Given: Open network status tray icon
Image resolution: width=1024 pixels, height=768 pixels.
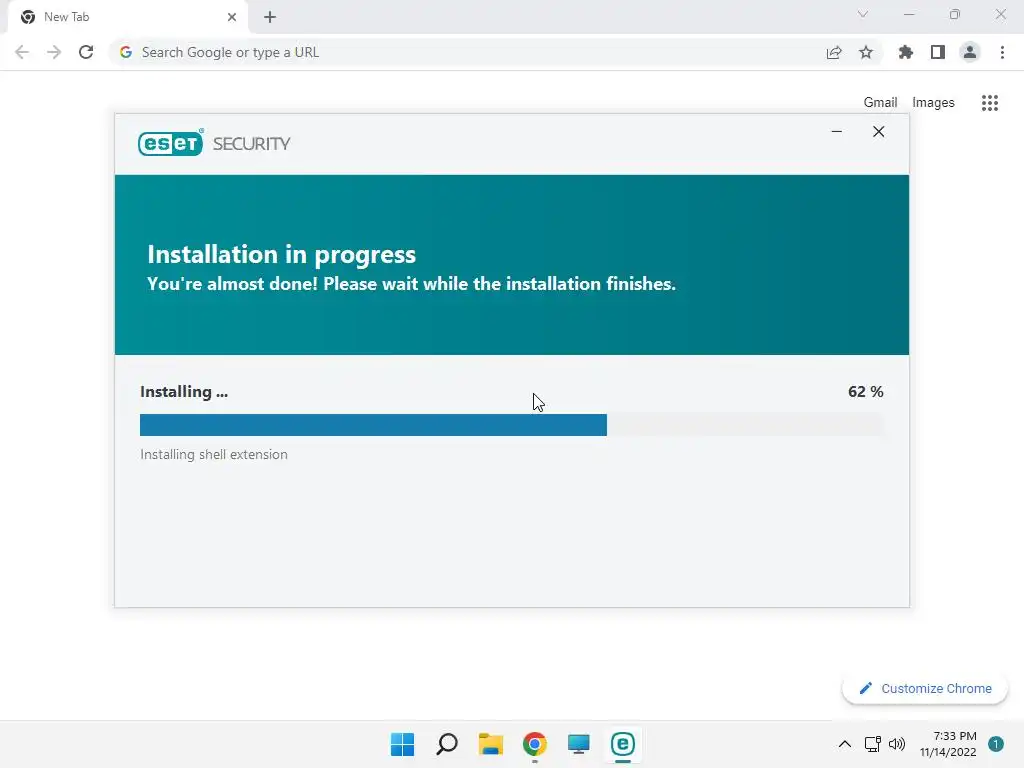Looking at the screenshot, I should click(872, 744).
